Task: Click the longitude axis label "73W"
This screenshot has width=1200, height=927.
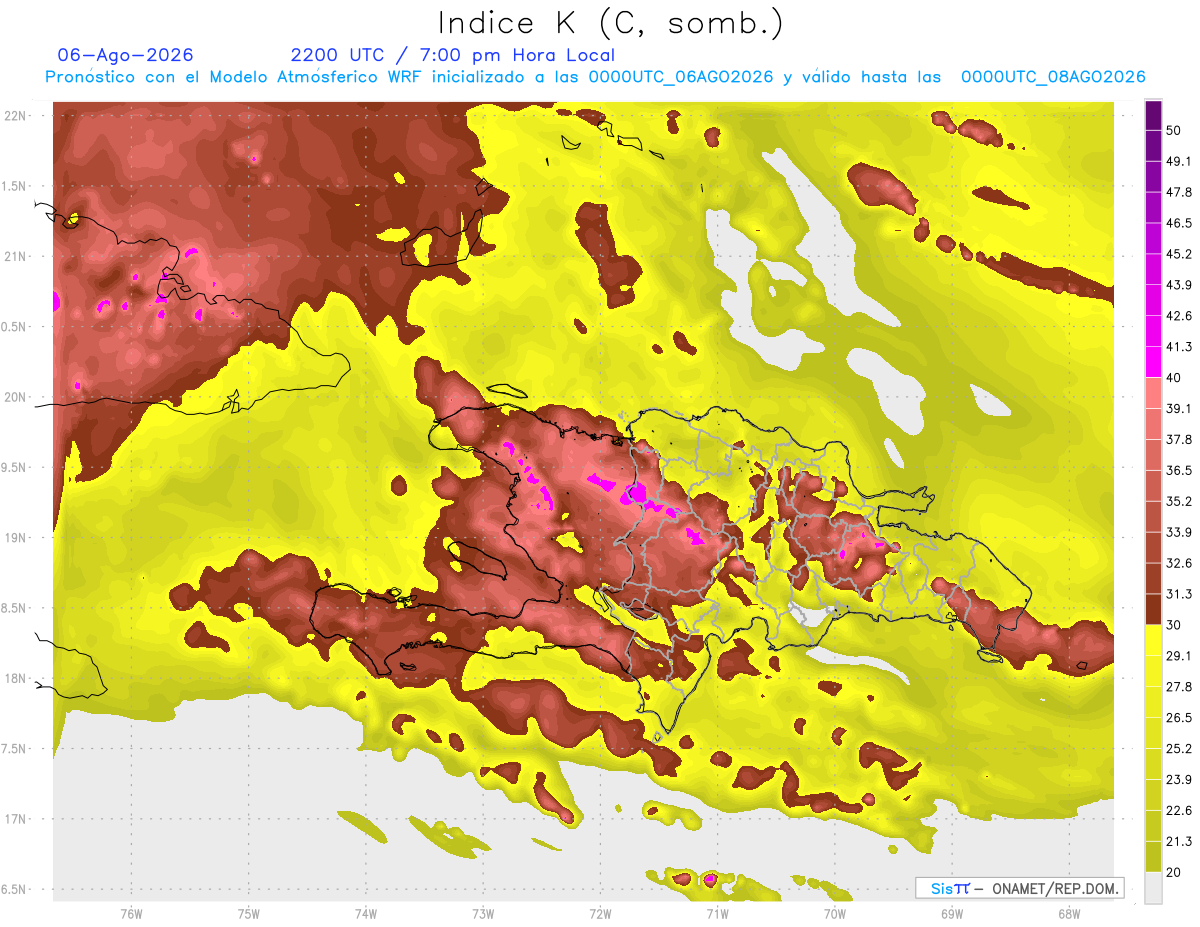Action: 483,914
